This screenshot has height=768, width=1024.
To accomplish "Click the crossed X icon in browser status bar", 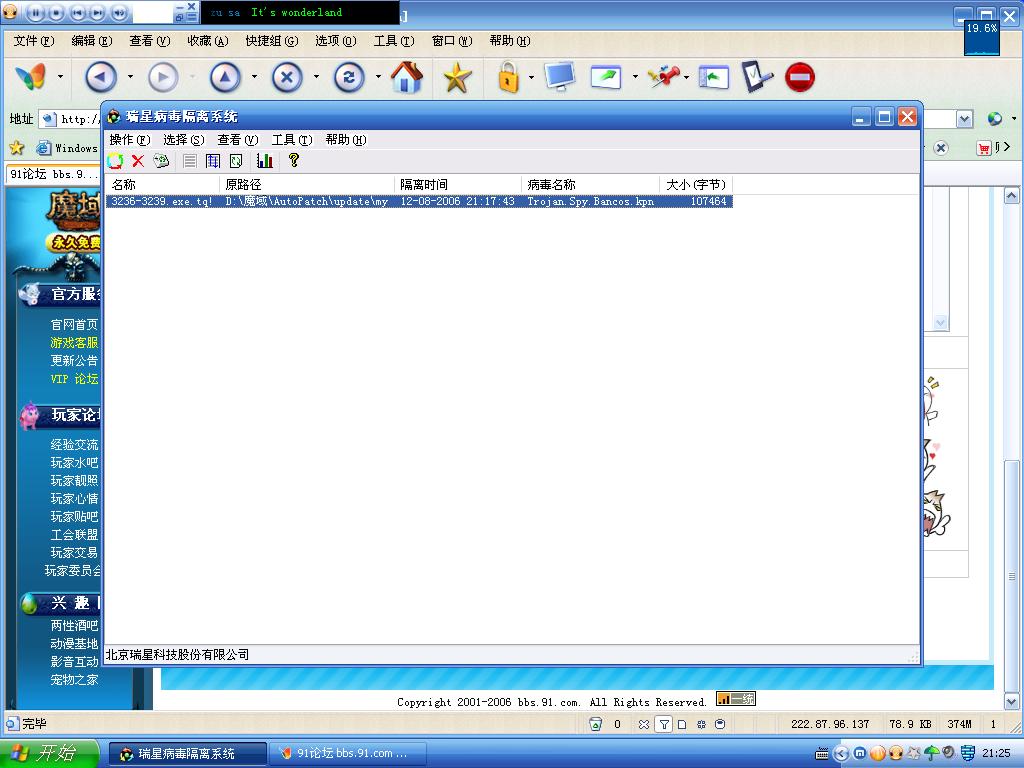I will point(643,724).
